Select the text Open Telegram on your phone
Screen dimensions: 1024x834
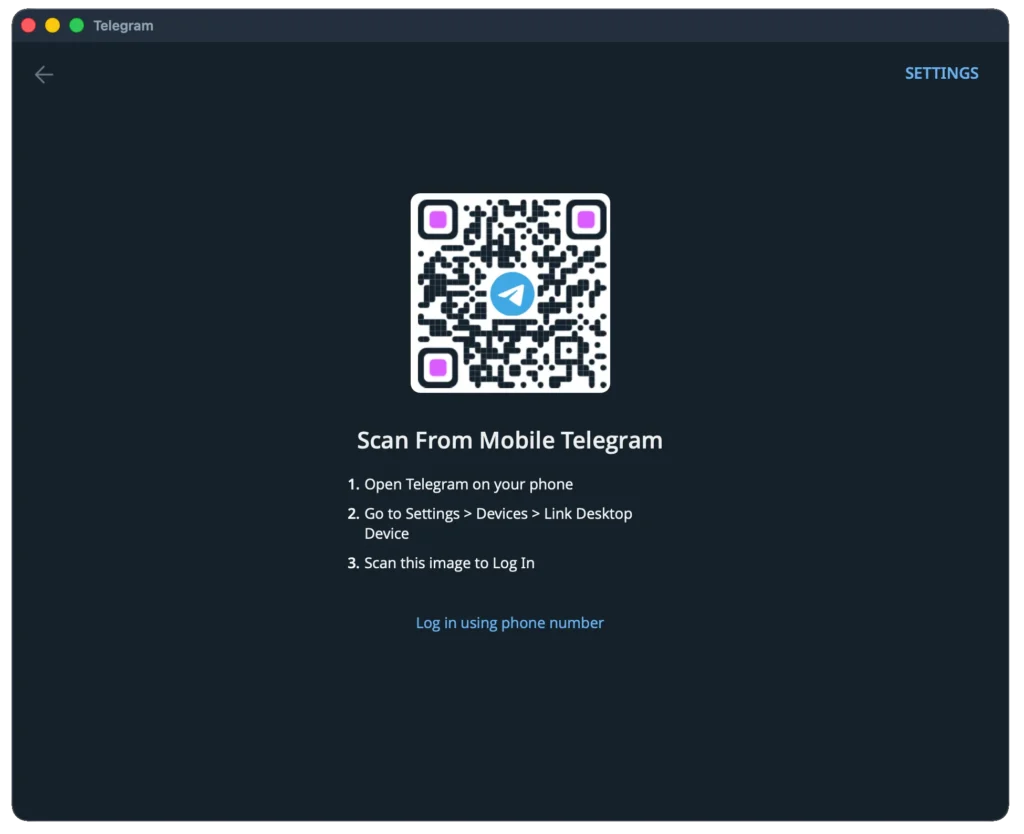[468, 484]
